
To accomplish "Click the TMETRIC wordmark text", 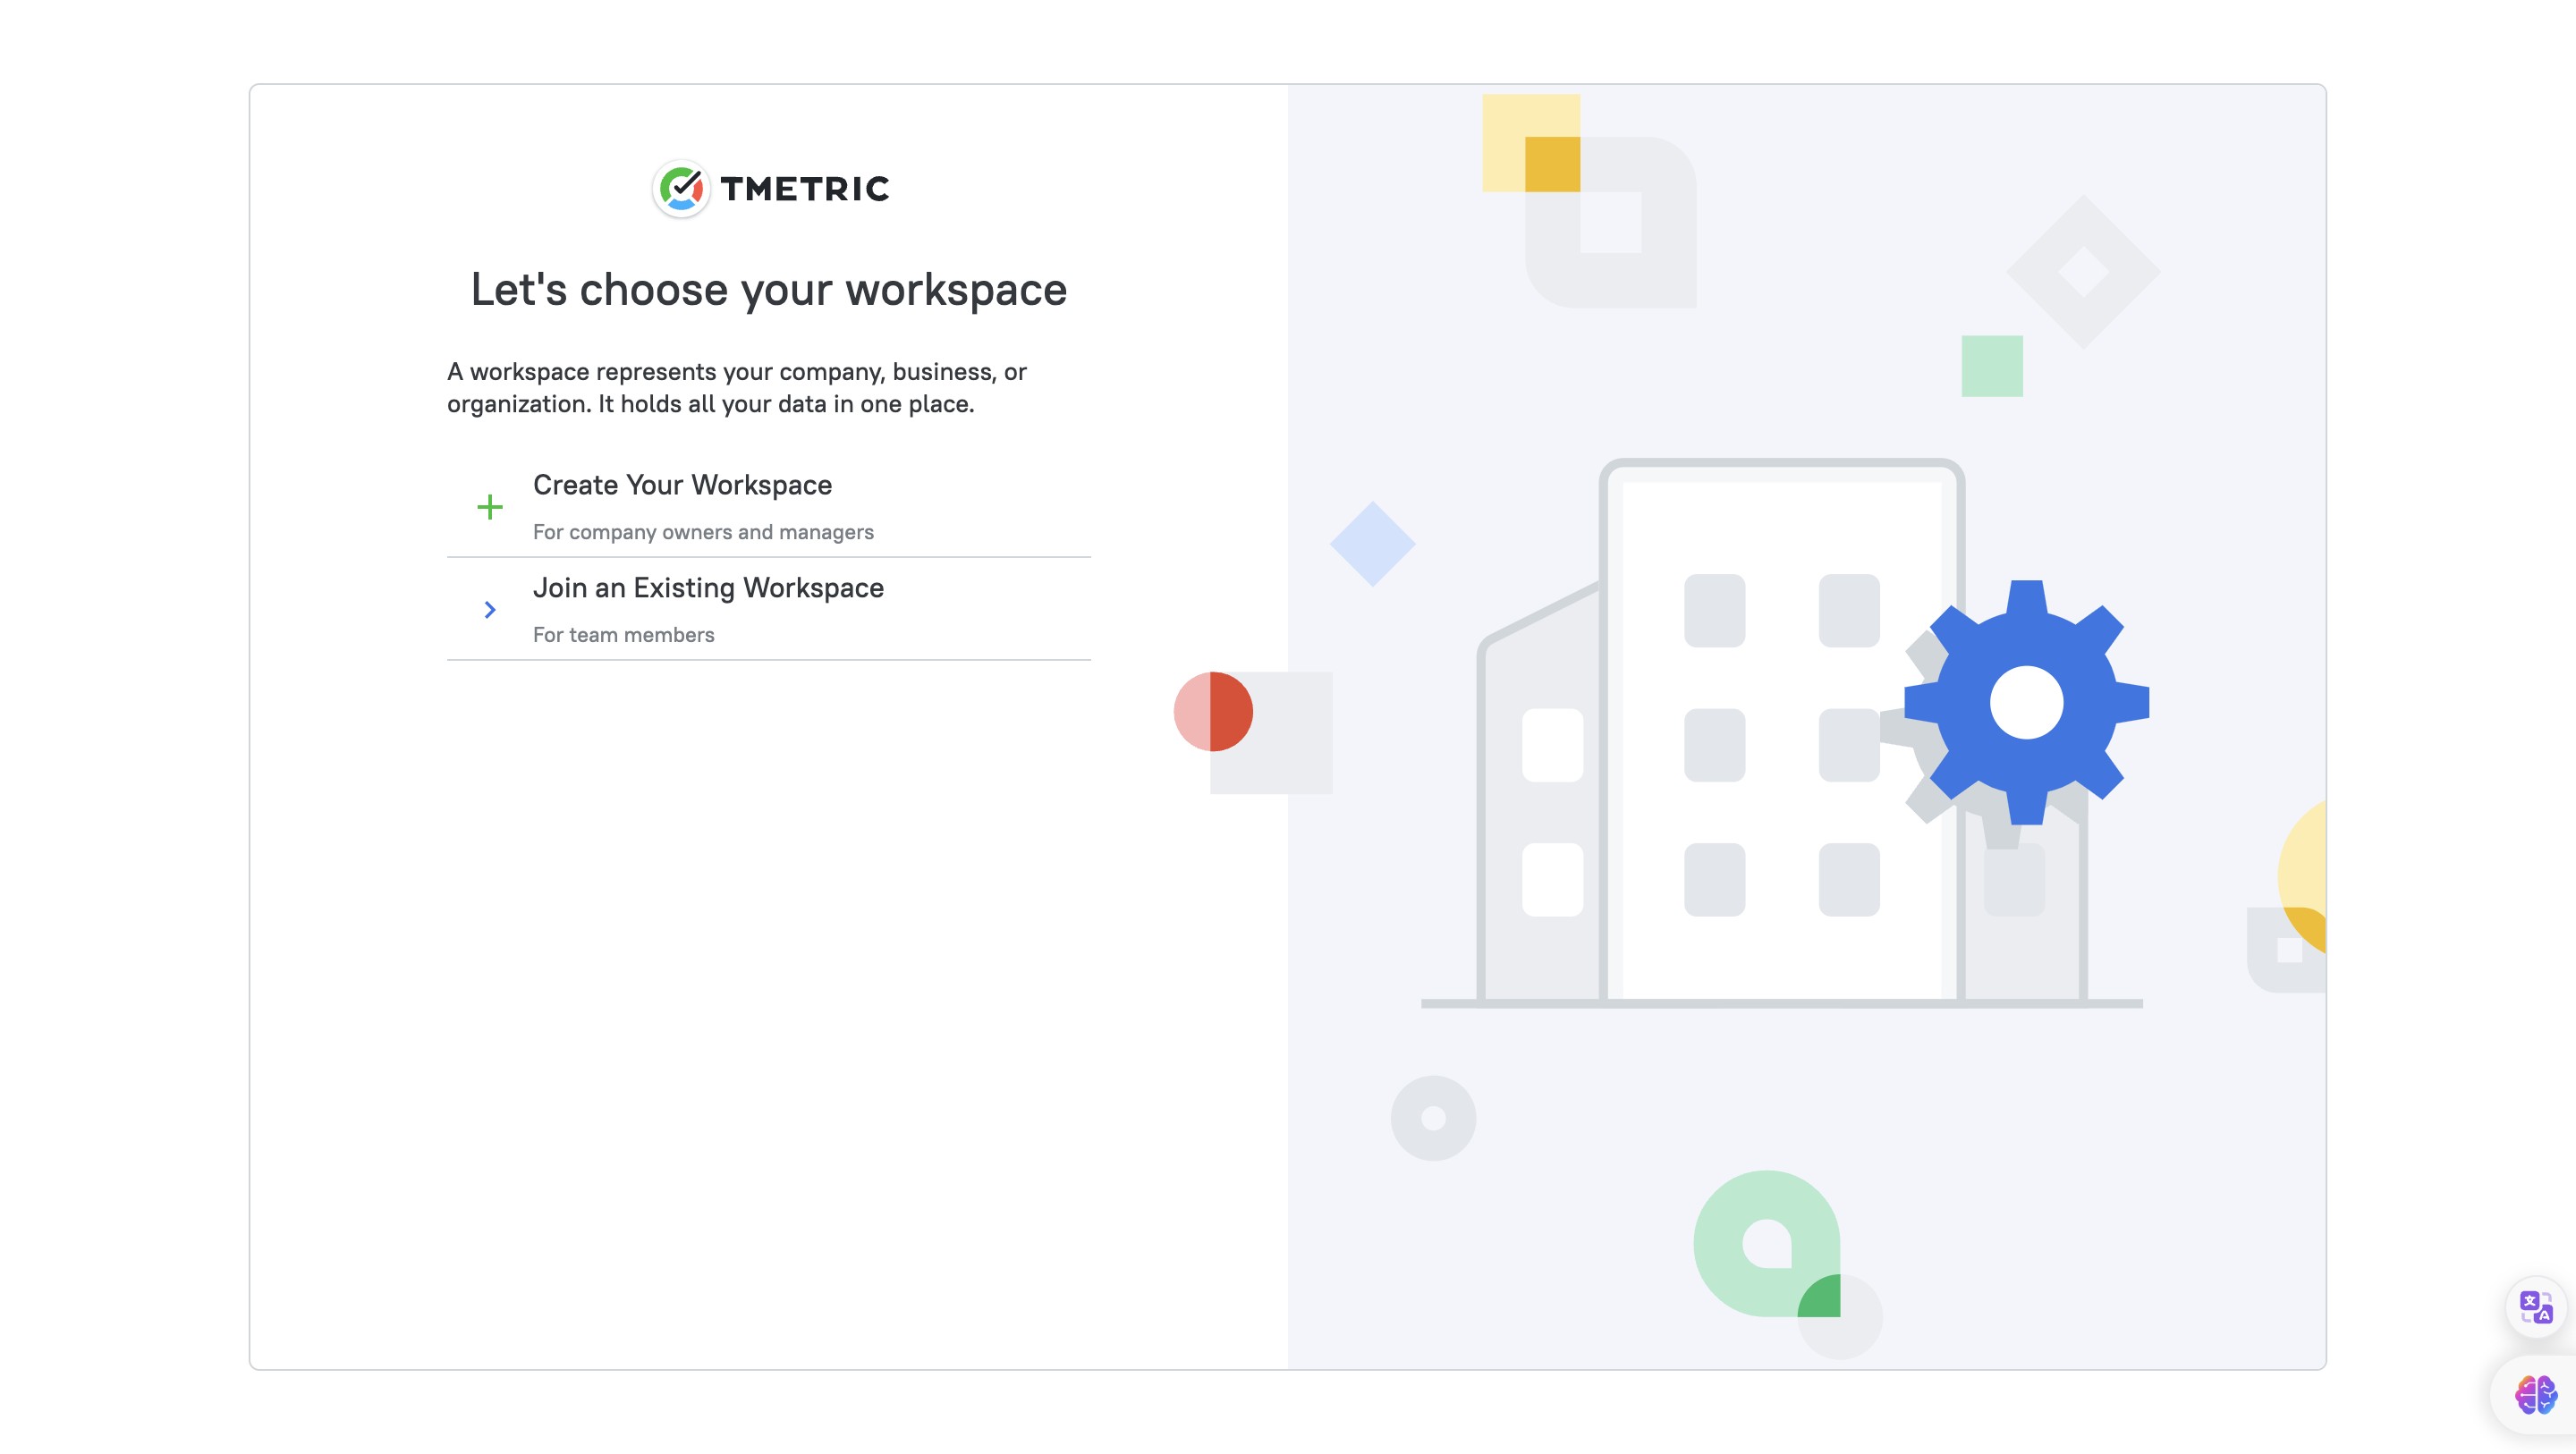I will point(805,189).
